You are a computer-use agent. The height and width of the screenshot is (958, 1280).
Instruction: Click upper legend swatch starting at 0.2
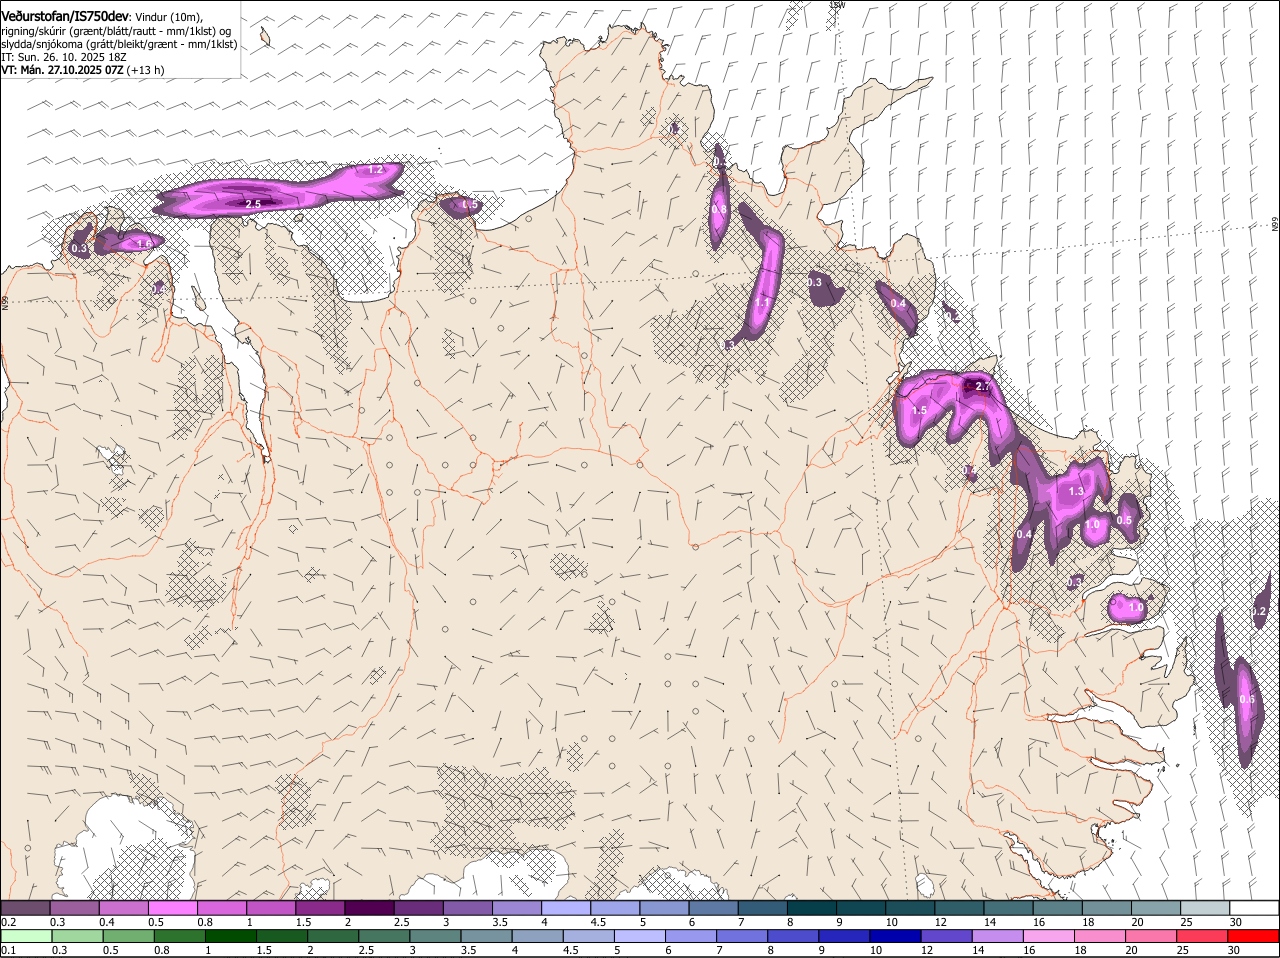tap(25, 907)
